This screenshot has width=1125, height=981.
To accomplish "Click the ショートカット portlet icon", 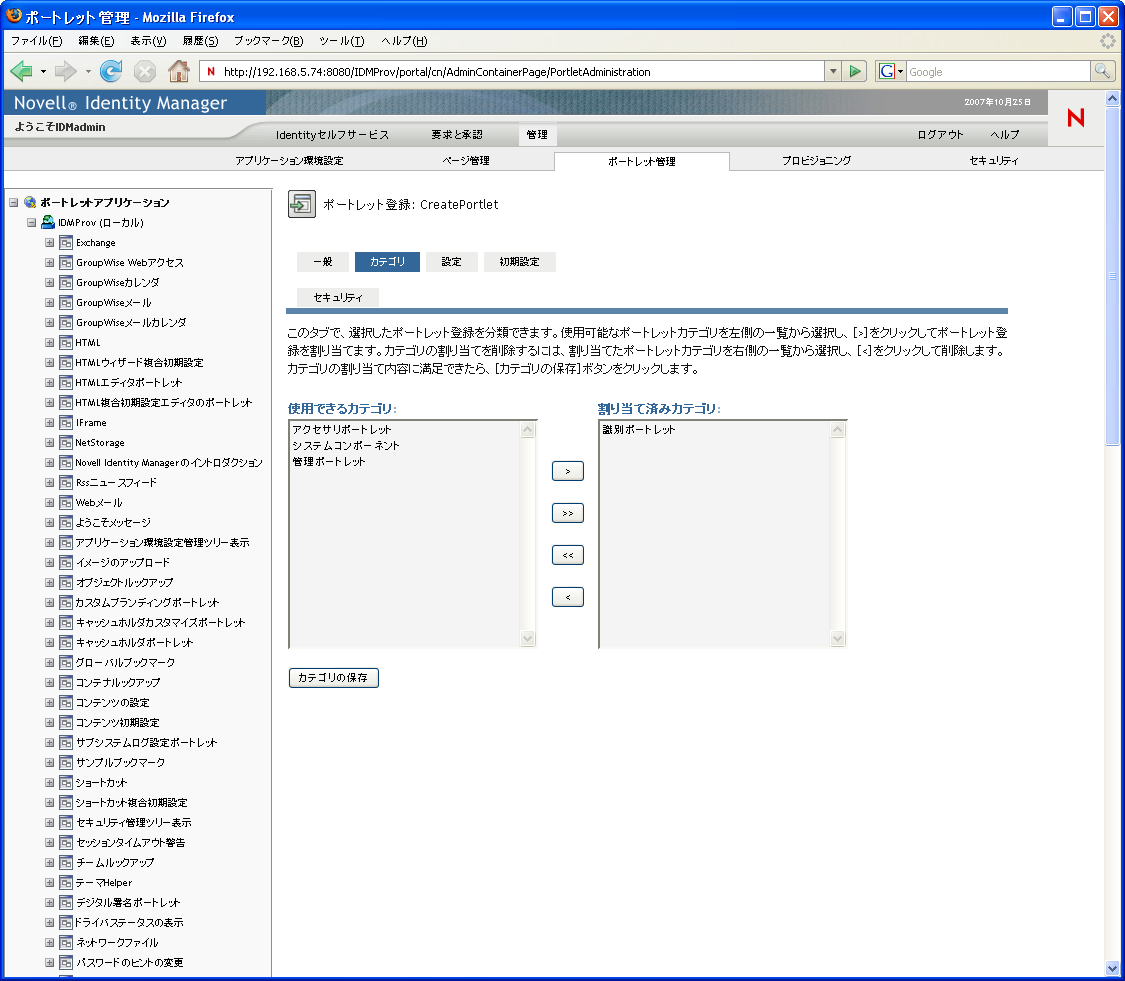I will pyautogui.click(x=66, y=782).
